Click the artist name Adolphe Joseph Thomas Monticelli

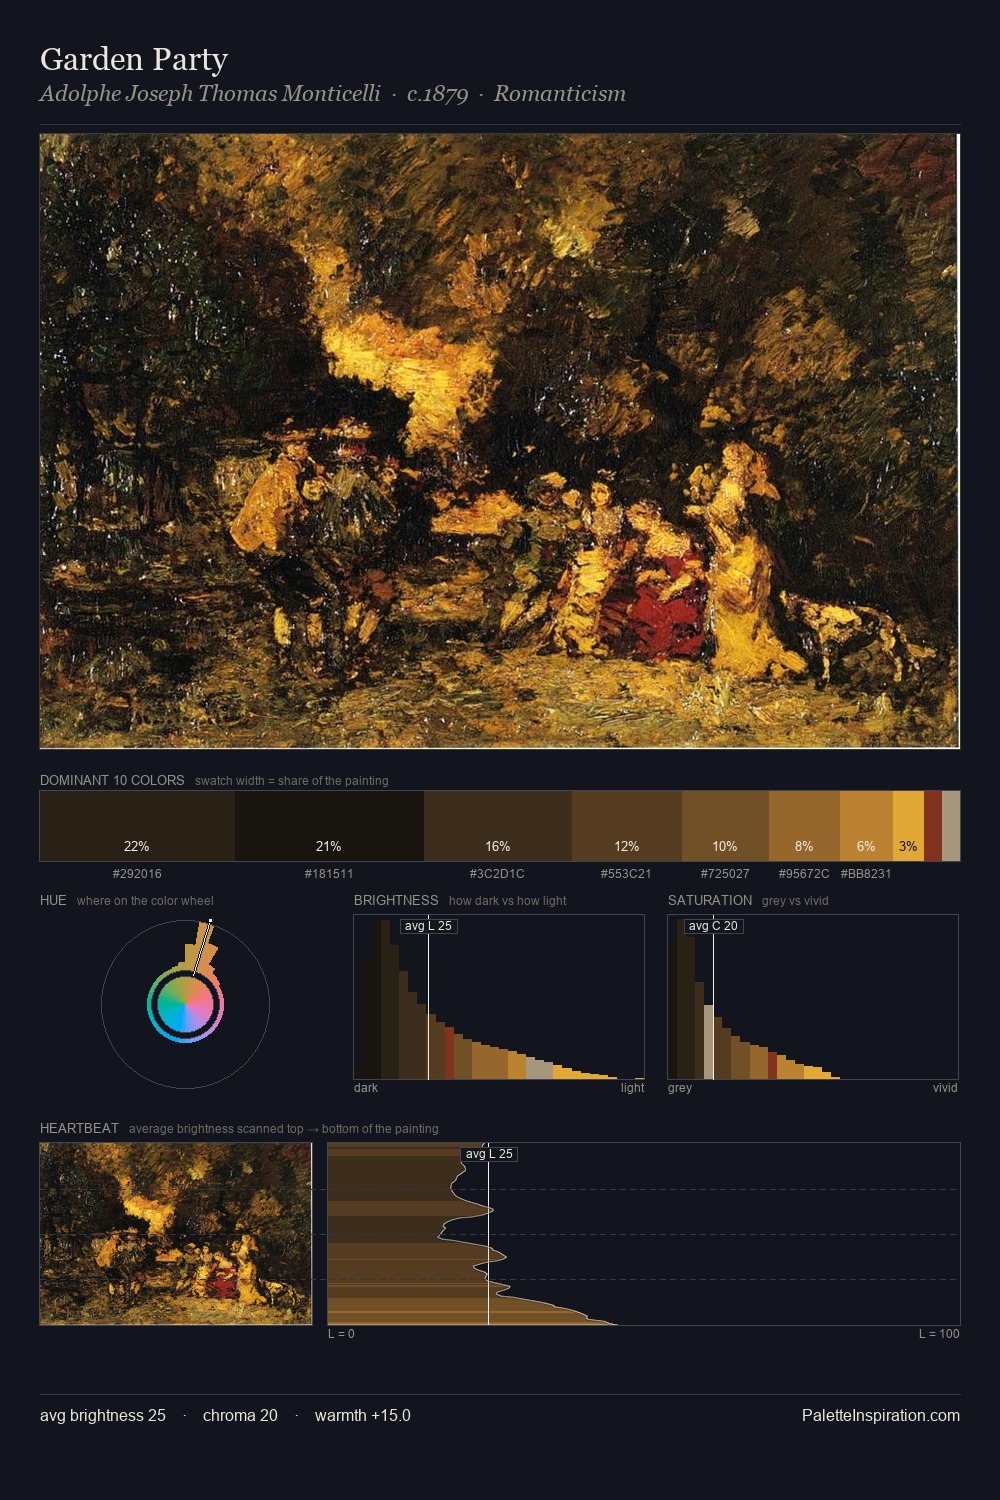click(x=210, y=94)
